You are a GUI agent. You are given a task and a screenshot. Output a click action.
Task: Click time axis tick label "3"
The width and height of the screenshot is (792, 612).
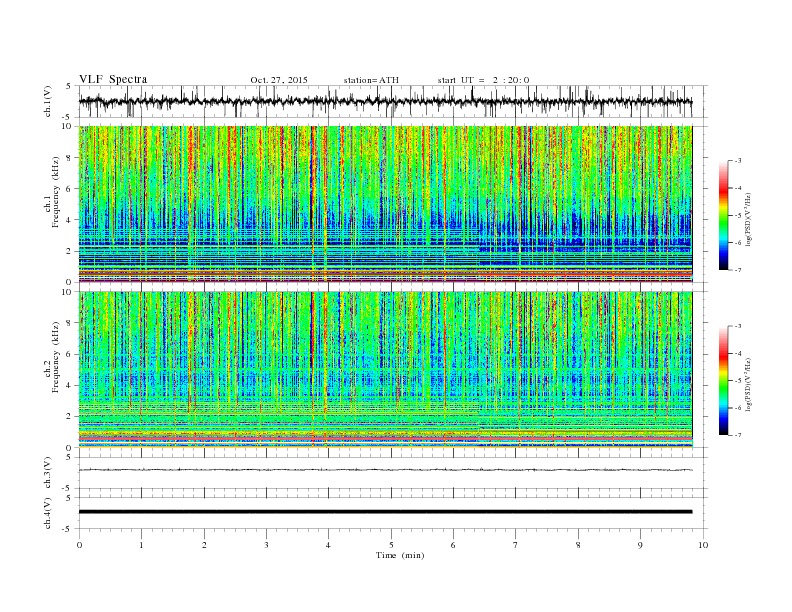point(267,545)
